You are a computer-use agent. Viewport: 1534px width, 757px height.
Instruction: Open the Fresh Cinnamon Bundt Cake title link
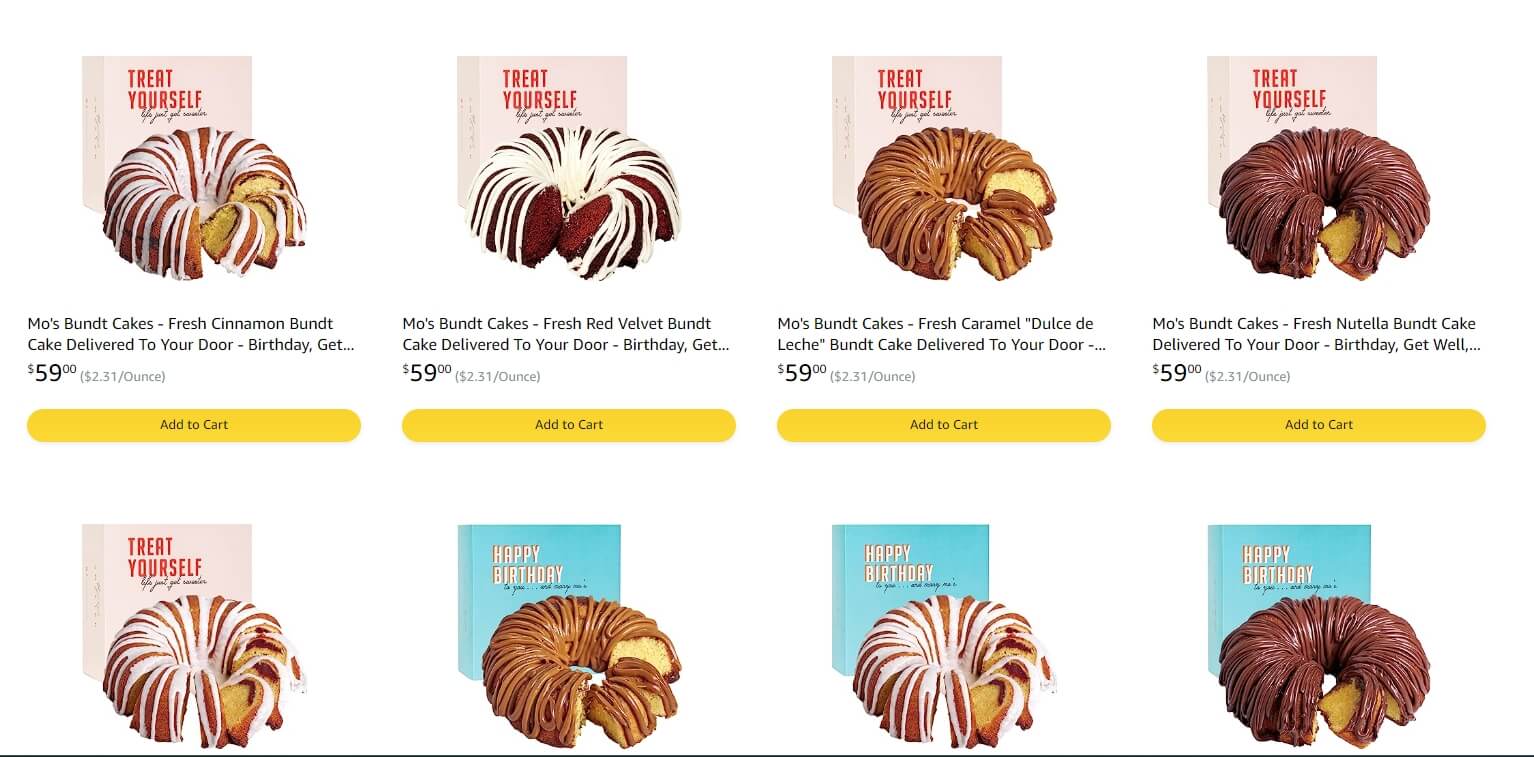[191, 334]
